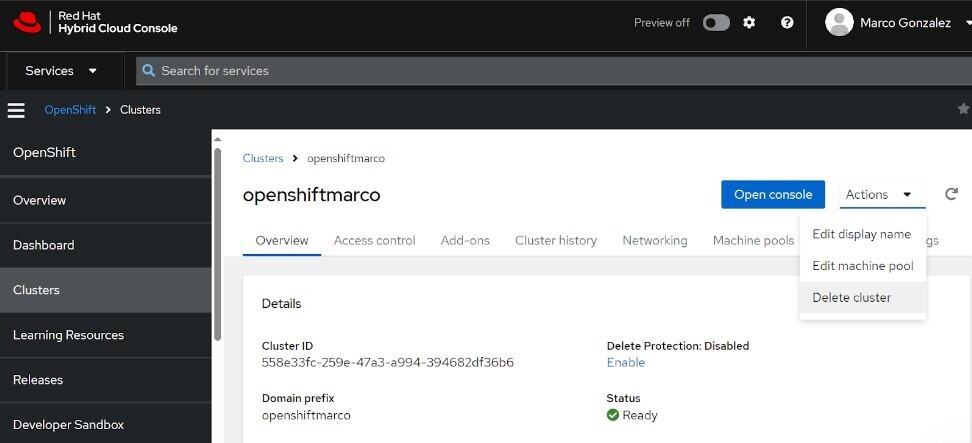Click the hamburger navigation menu icon
This screenshot has height=443, width=972.
[x=16, y=110]
